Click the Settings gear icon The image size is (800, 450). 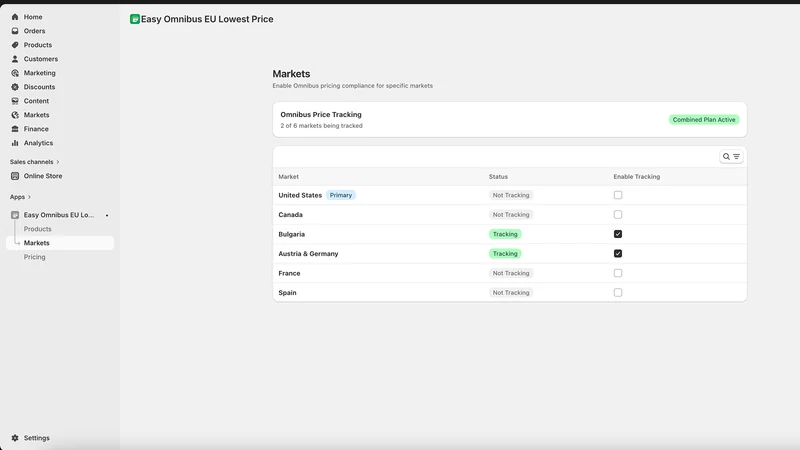[15, 438]
